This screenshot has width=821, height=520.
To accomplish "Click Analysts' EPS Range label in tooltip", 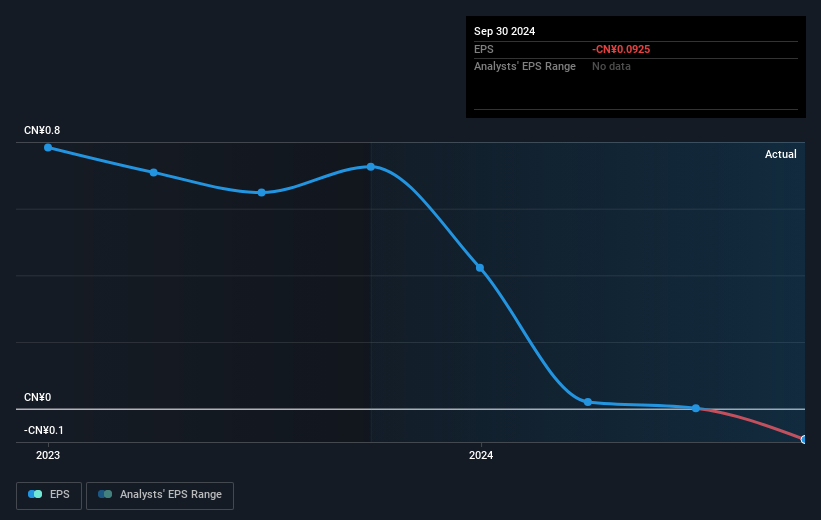I will (x=525, y=67).
